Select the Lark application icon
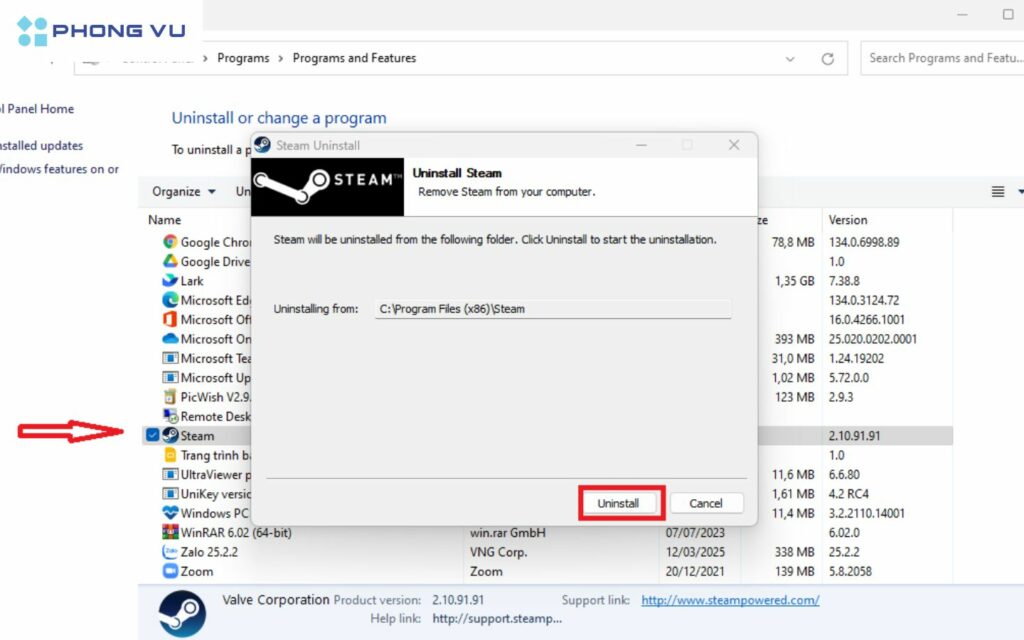 (172, 281)
